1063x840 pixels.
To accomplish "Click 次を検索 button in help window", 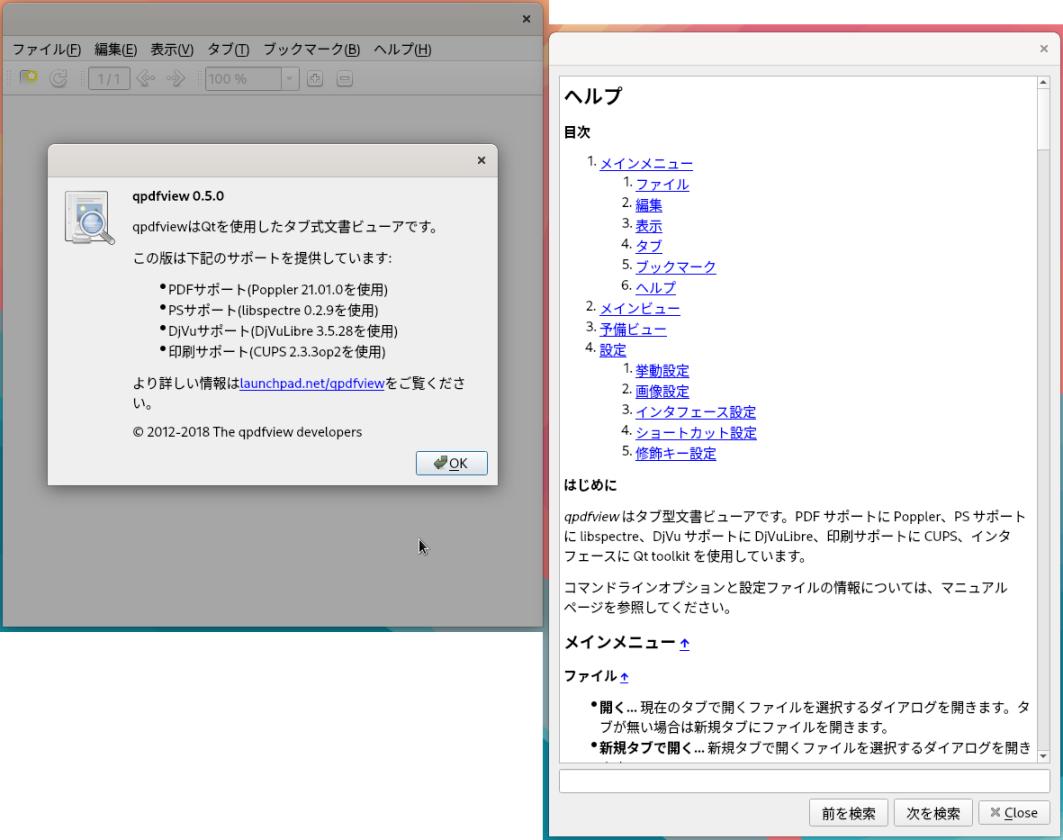I will pos(933,813).
